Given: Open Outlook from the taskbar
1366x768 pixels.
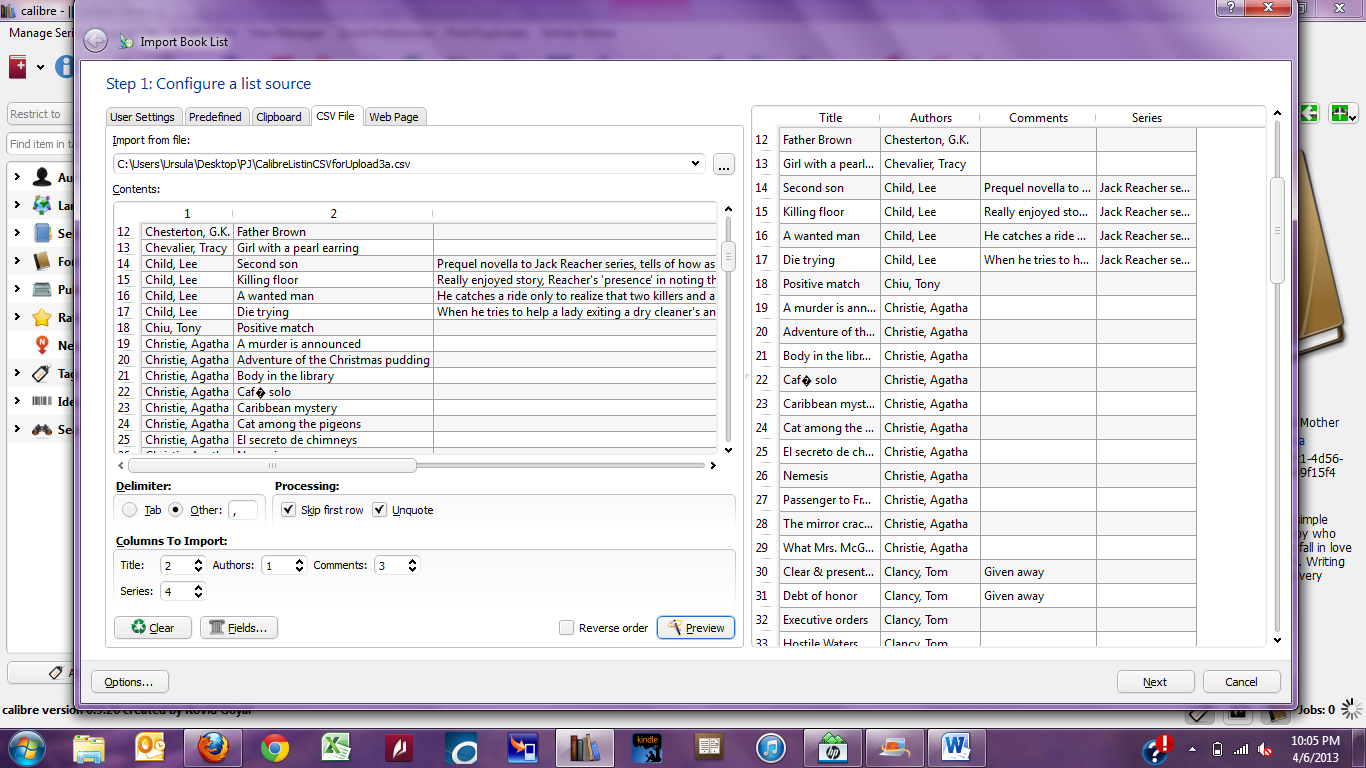Looking at the screenshot, I should tap(151, 747).
